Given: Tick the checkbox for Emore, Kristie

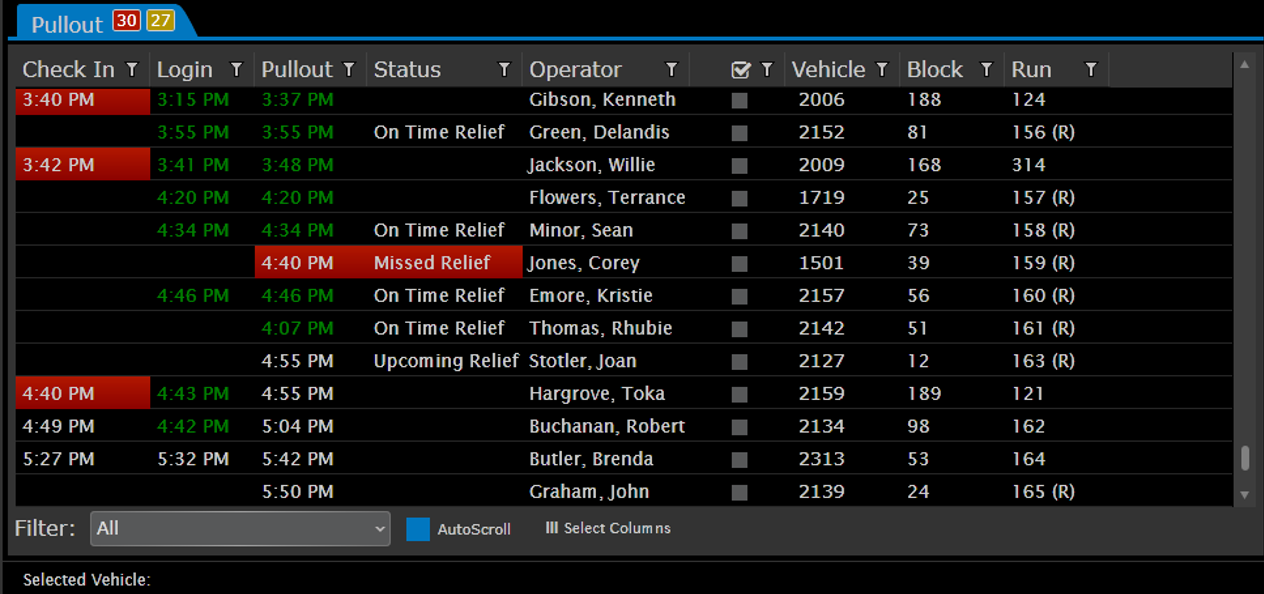Looking at the screenshot, I should click(x=739, y=296).
